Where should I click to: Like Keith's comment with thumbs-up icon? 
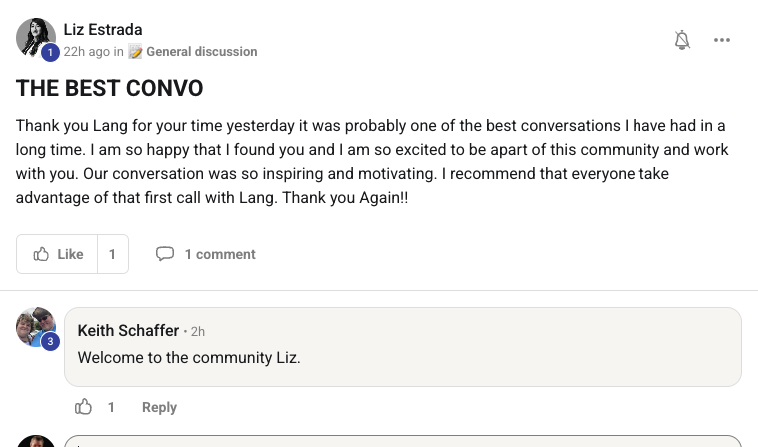(84, 407)
